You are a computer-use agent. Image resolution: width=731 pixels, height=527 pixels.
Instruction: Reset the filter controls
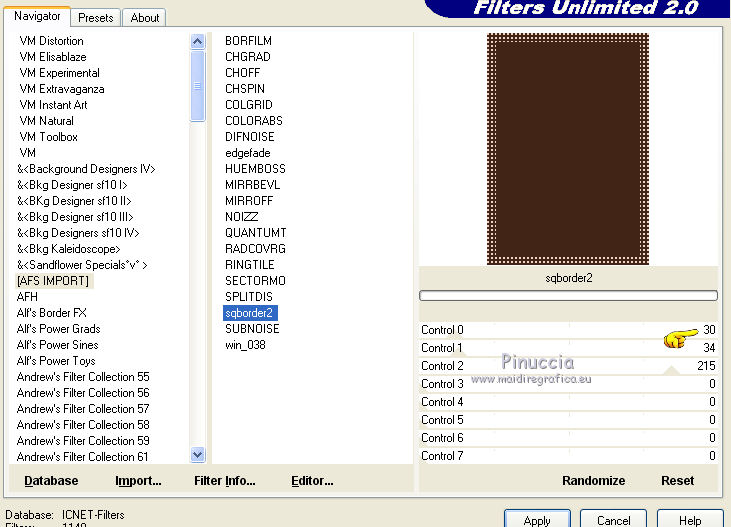[677, 480]
